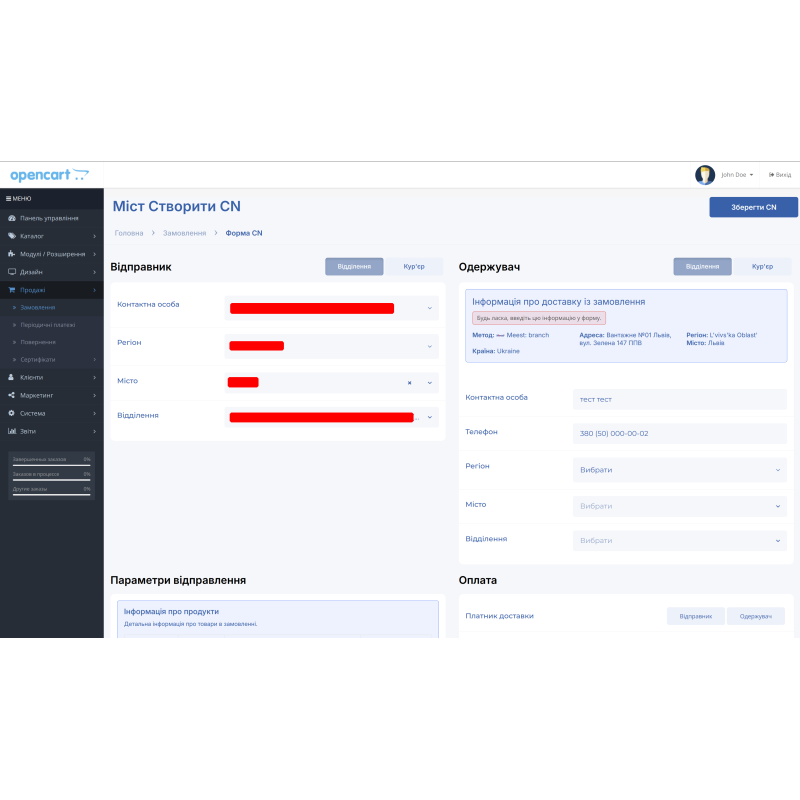Viewport: 800px width, 800px height.
Task: Open the receiver Регіон dropdown
Action: 678,470
